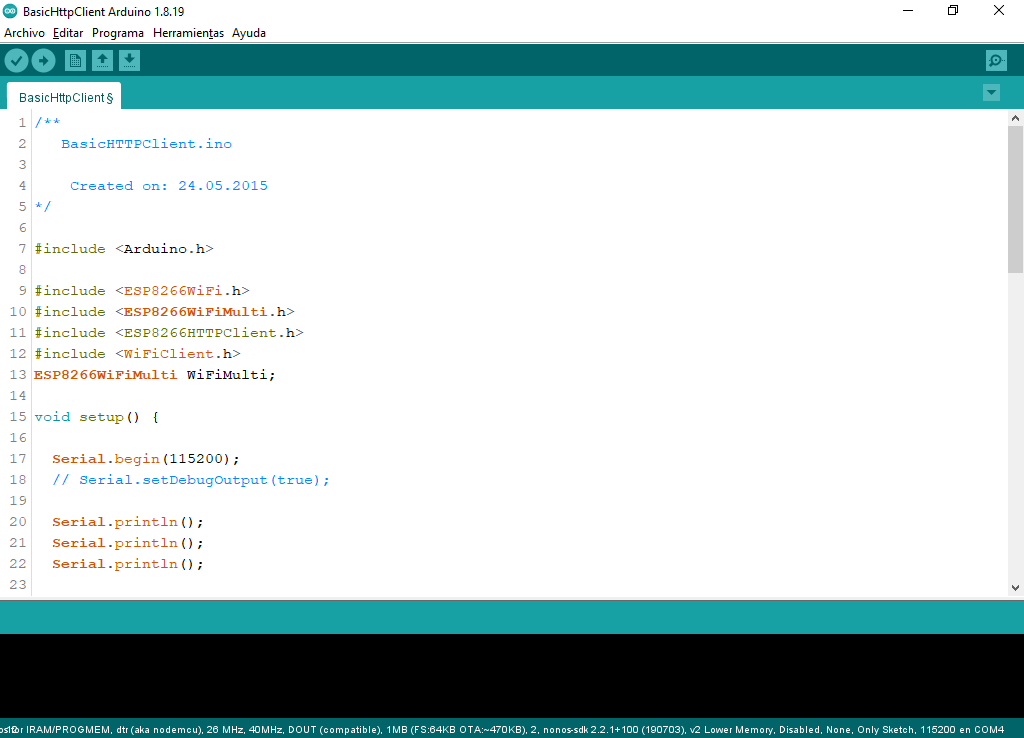The height and width of the screenshot is (738, 1024).
Task: Click the black console output area
Action: click(512, 676)
